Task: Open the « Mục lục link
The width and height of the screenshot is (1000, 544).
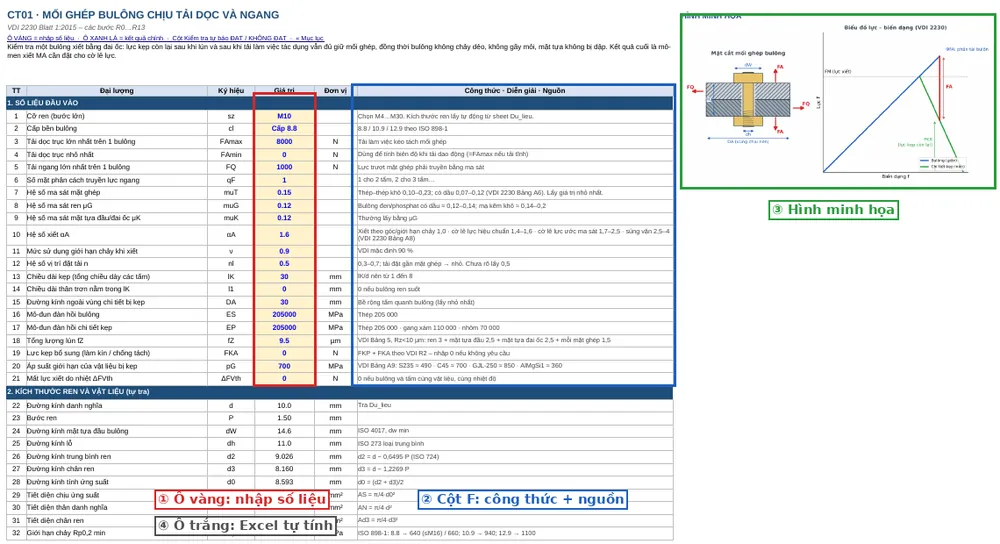Action: coord(309,38)
